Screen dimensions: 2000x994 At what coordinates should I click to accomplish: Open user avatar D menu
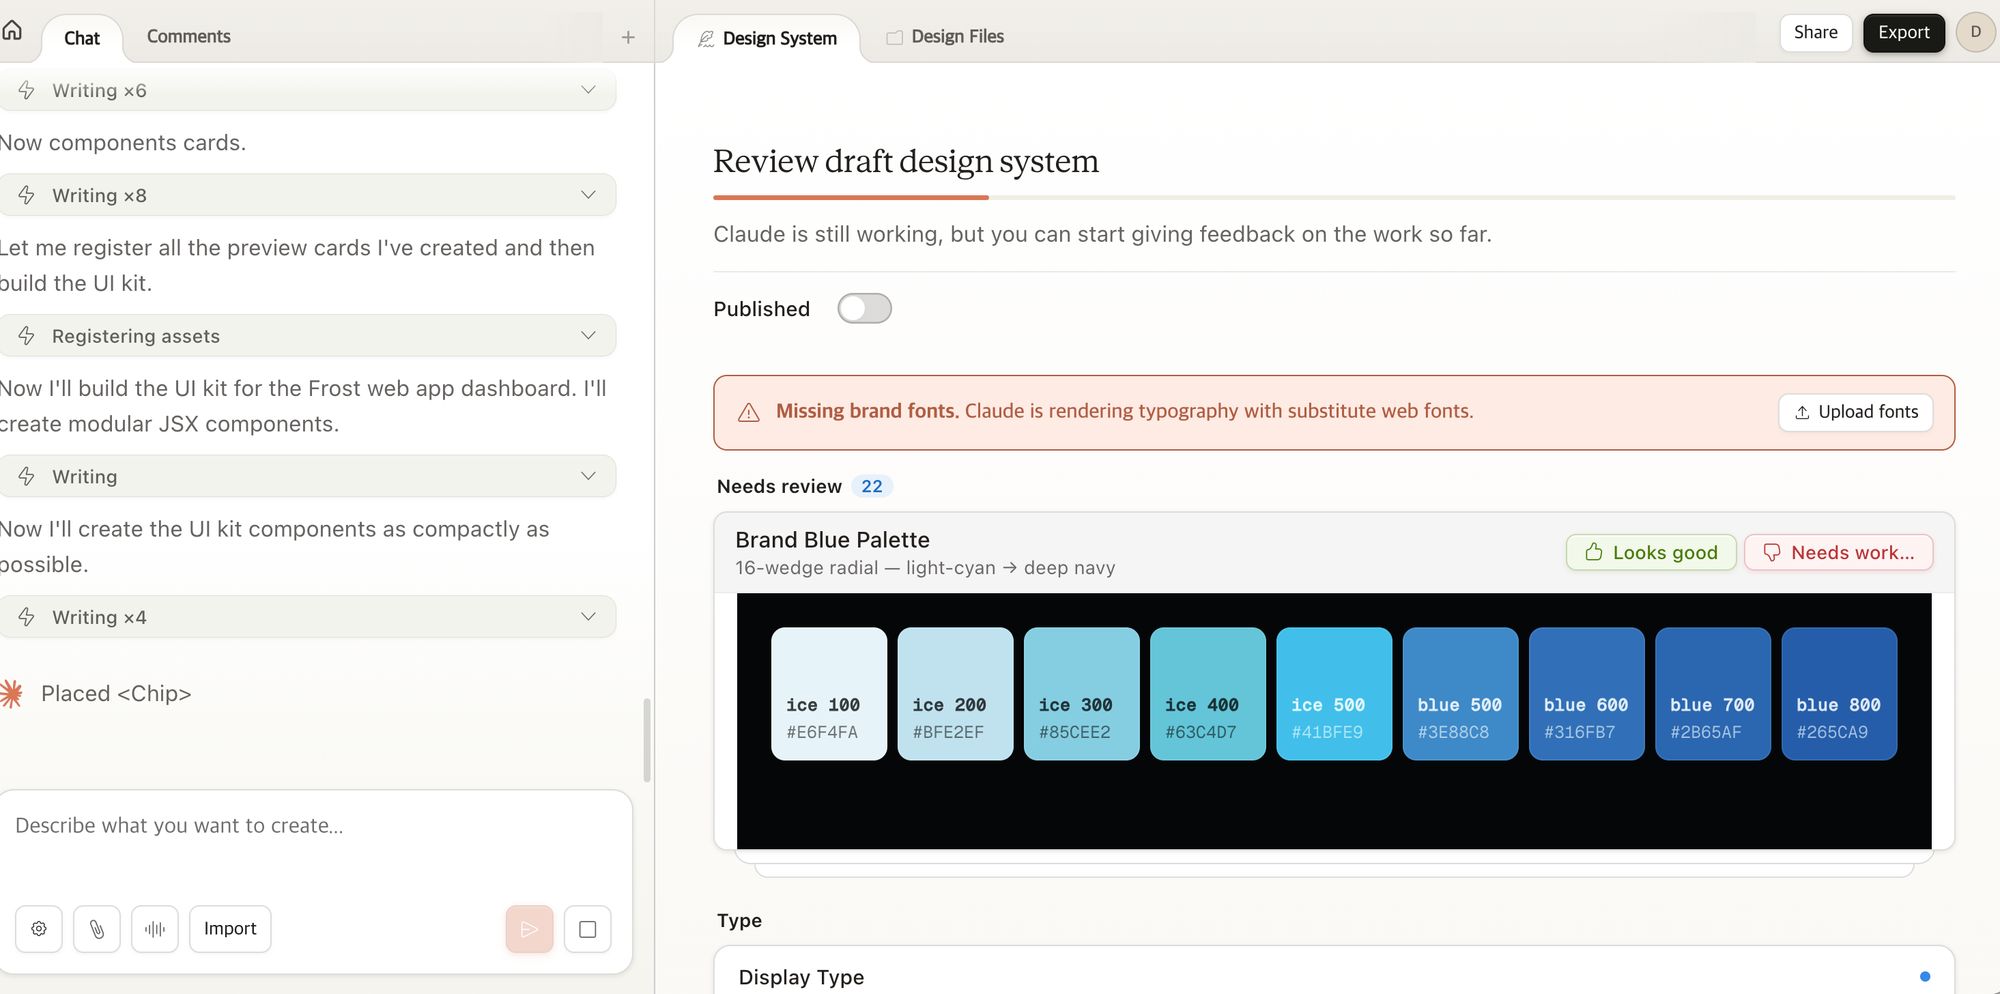tap(1976, 32)
